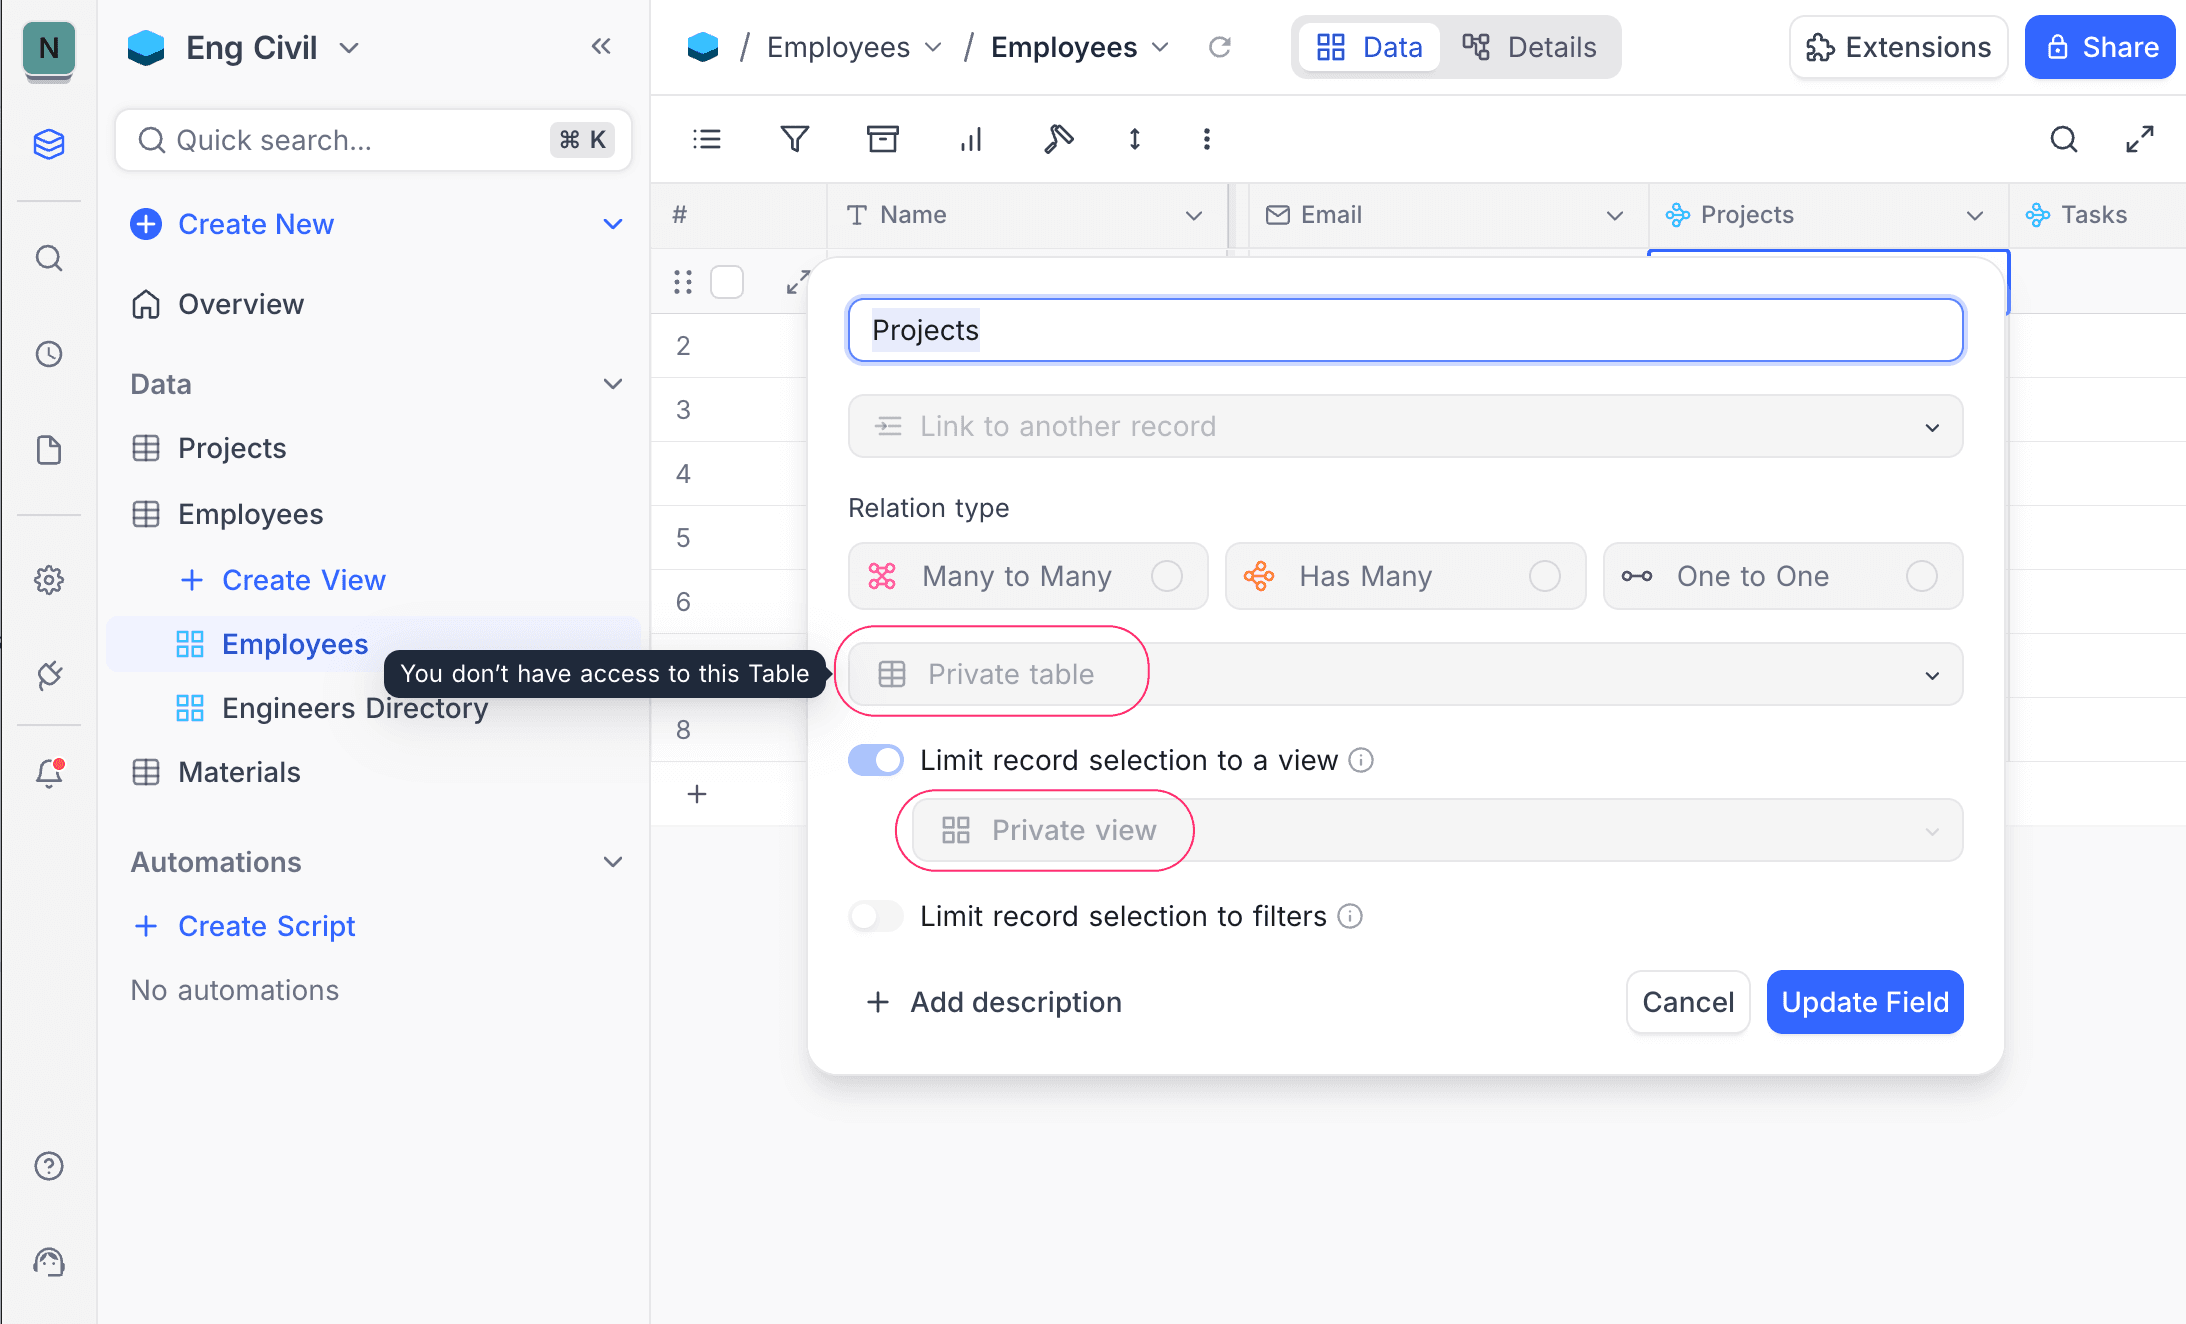Click the fullscreen expand icon in toolbar
The width and height of the screenshot is (2186, 1324).
click(2139, 139)
